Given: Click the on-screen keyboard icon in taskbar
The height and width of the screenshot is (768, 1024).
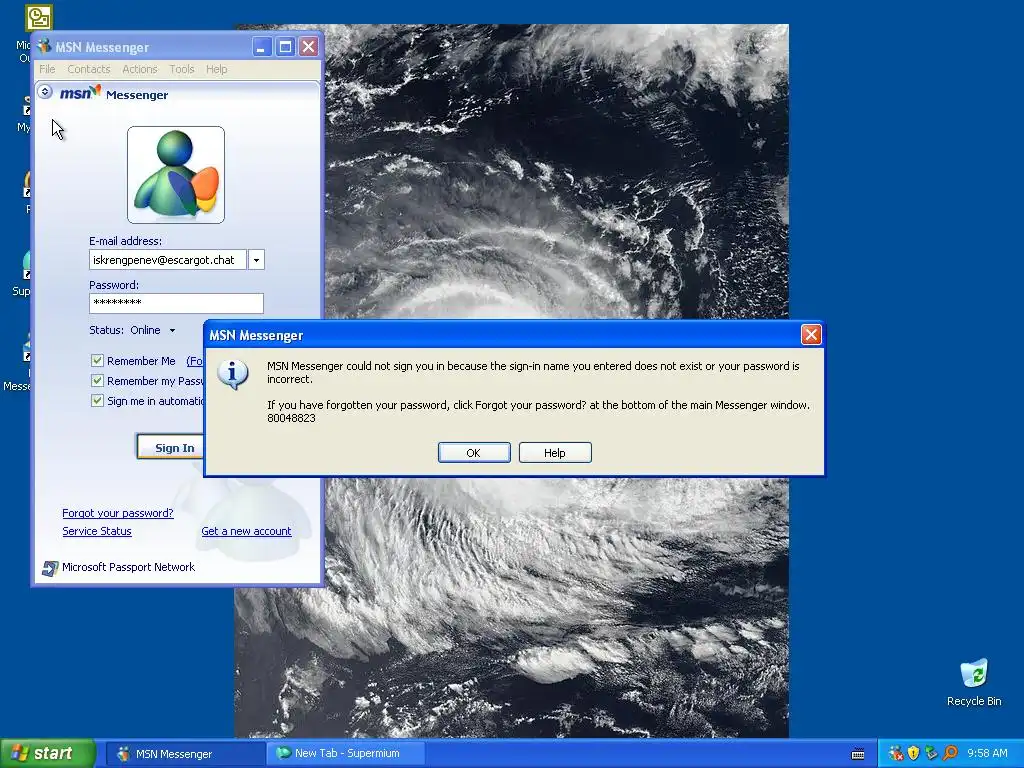Looking at the screenshot, I should coord(858,754).
